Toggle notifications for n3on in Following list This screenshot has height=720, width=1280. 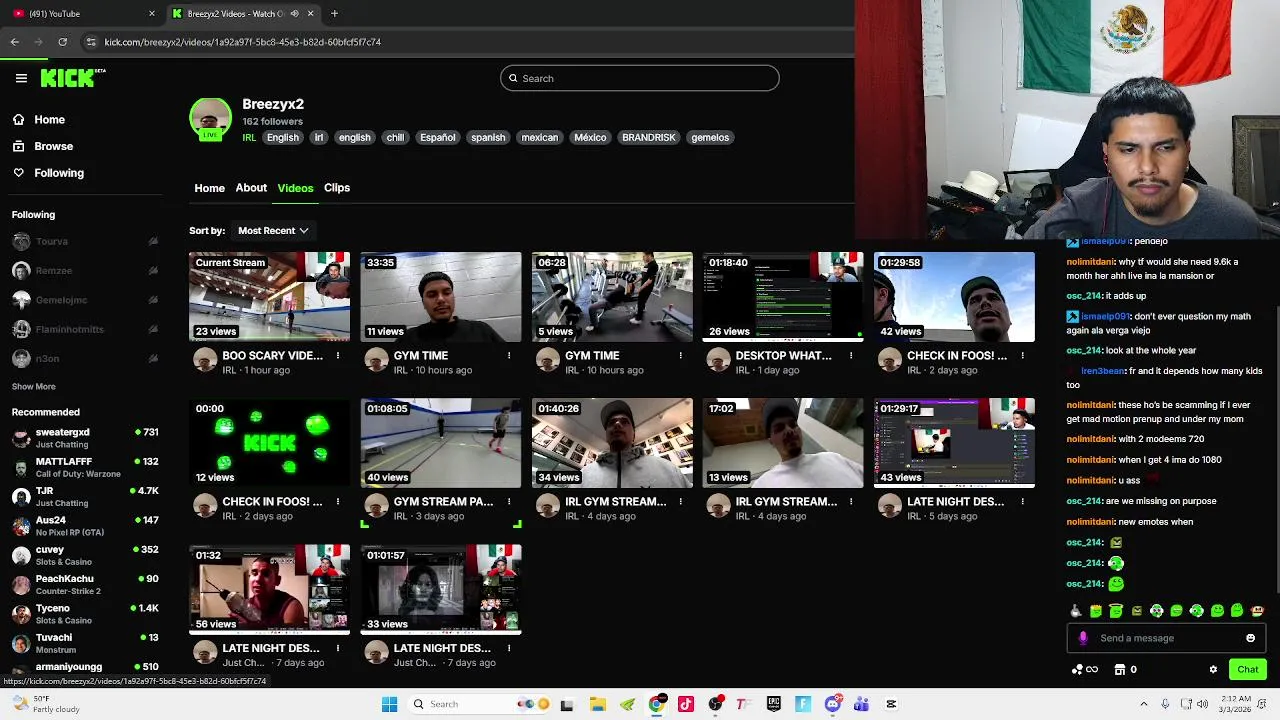(153, 358)
